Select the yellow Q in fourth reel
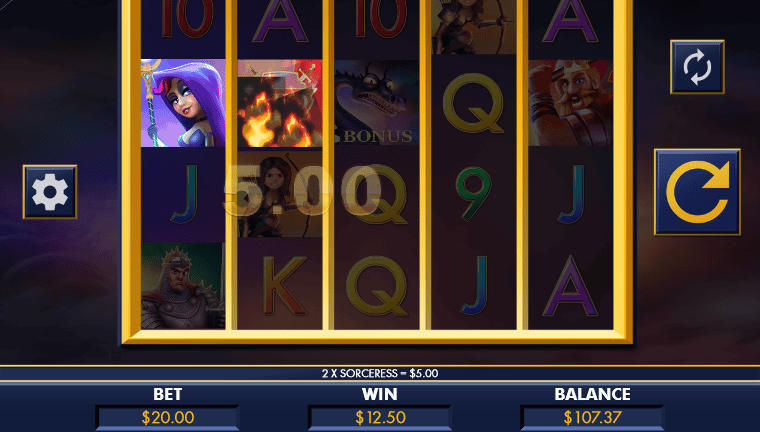This screenshot has height=432, width=760. coord(474,103)
